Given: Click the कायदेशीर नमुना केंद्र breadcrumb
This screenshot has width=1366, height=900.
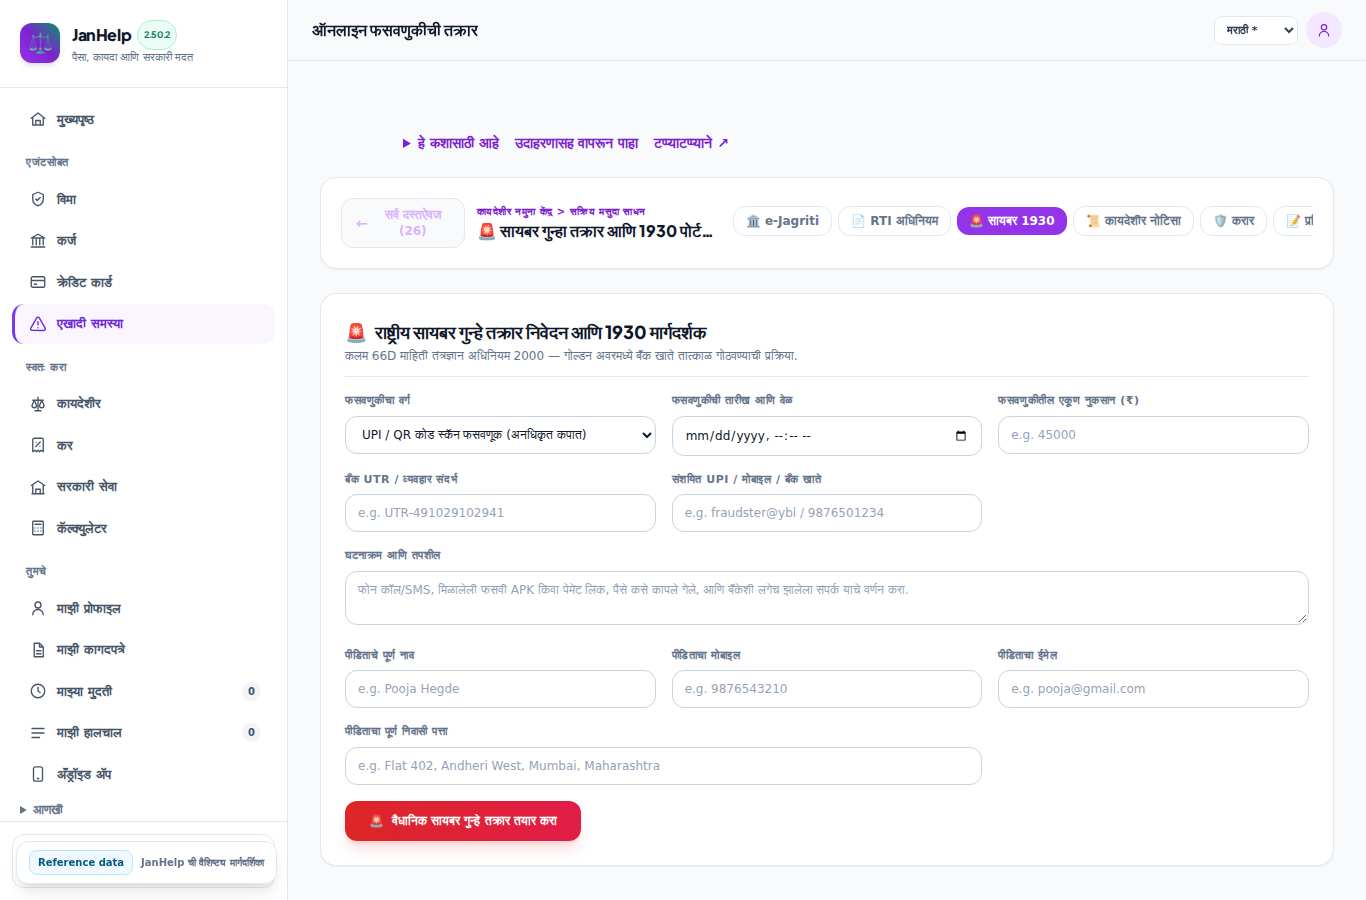Looking at the screenshot, I should point(515,212).
